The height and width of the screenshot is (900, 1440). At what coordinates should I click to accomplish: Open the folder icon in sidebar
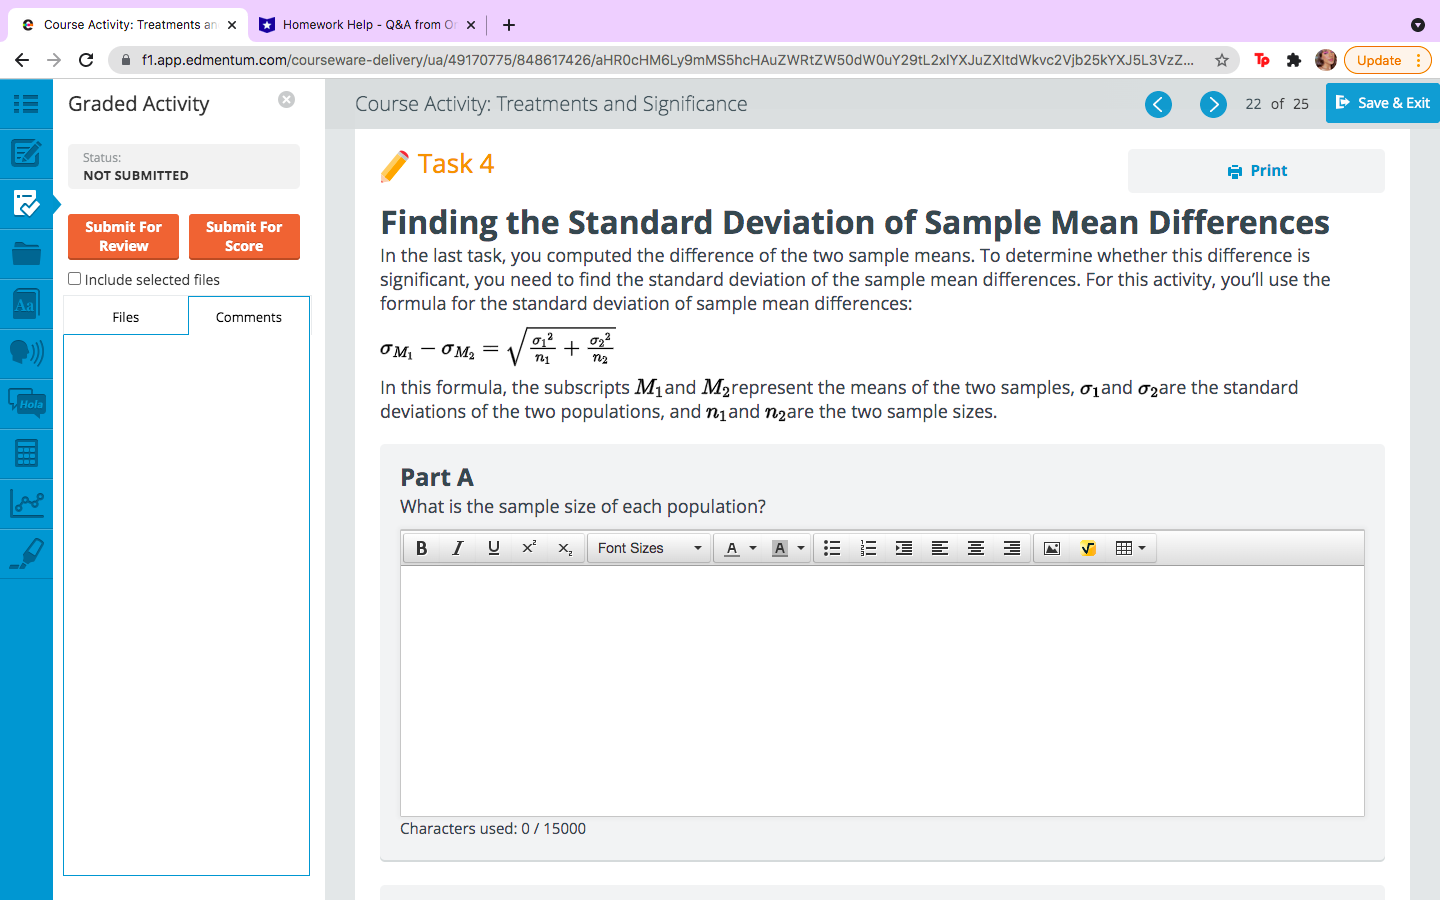pyautogui.click(x=26, y=253)
